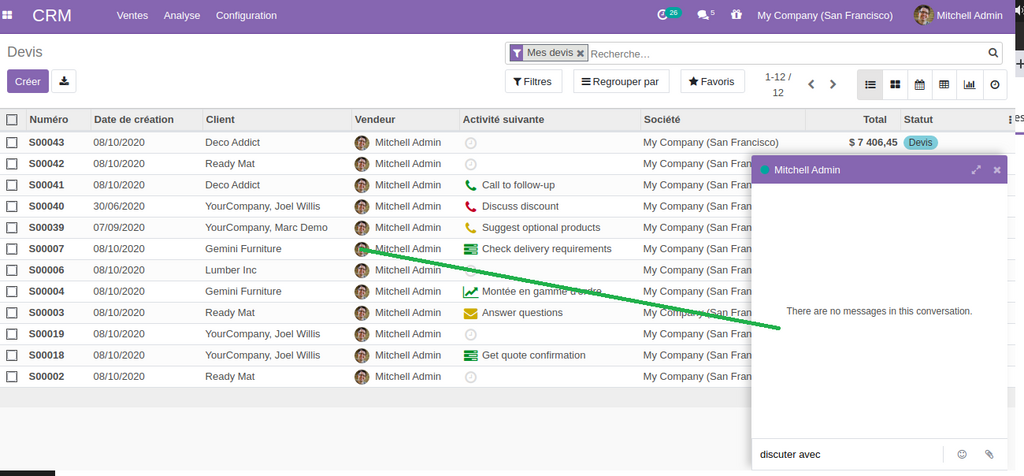The height and width of the screenshot is (476, 1024).
Task: Switch to calendar view icon
Action: point(920,85)
